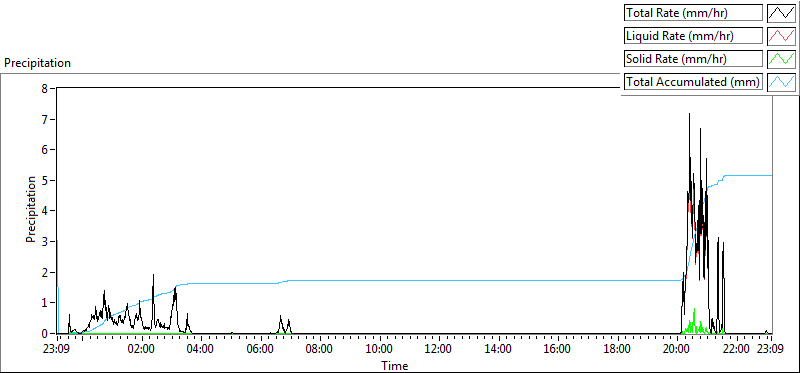Click the Liquid Rate red line icon
This screenshot has height=373, width=800.
pyautogui.click(x=781, y=36)
